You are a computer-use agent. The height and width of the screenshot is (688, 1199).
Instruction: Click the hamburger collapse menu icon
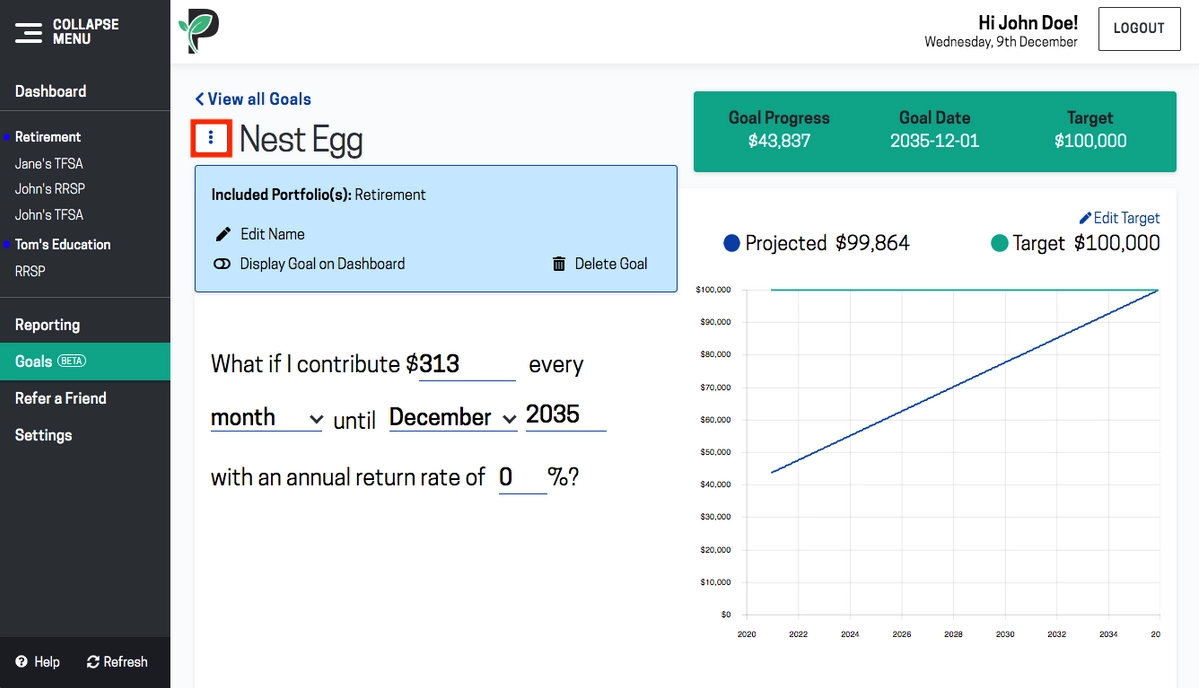pyautogui.click(x=28, y=32)
